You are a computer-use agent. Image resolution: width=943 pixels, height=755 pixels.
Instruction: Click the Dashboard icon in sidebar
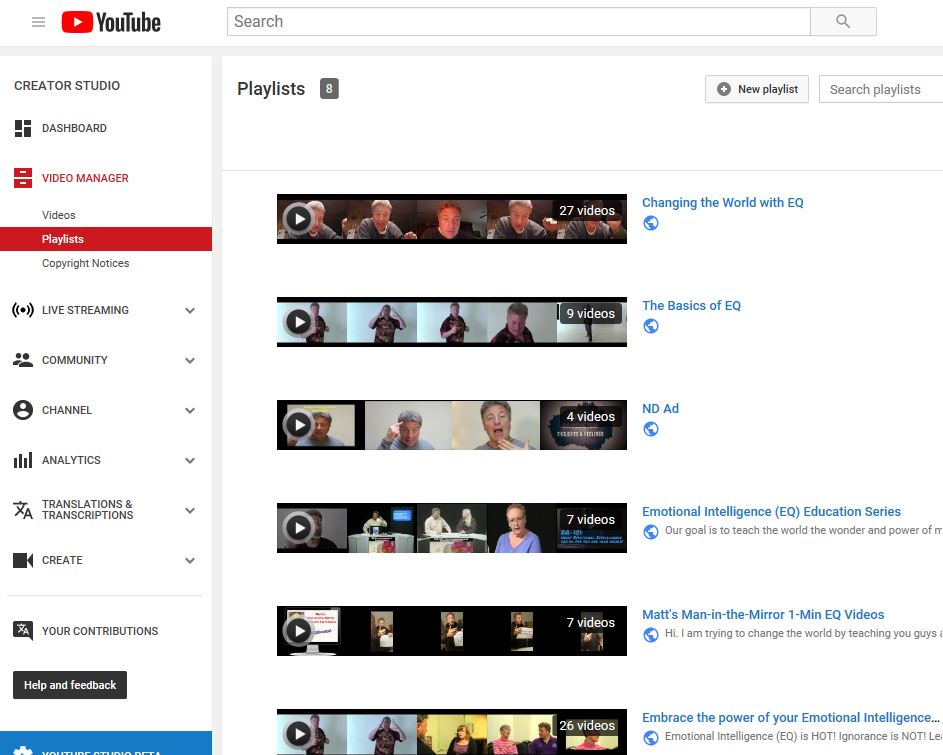pyautogui.click(x=23, y=128)
